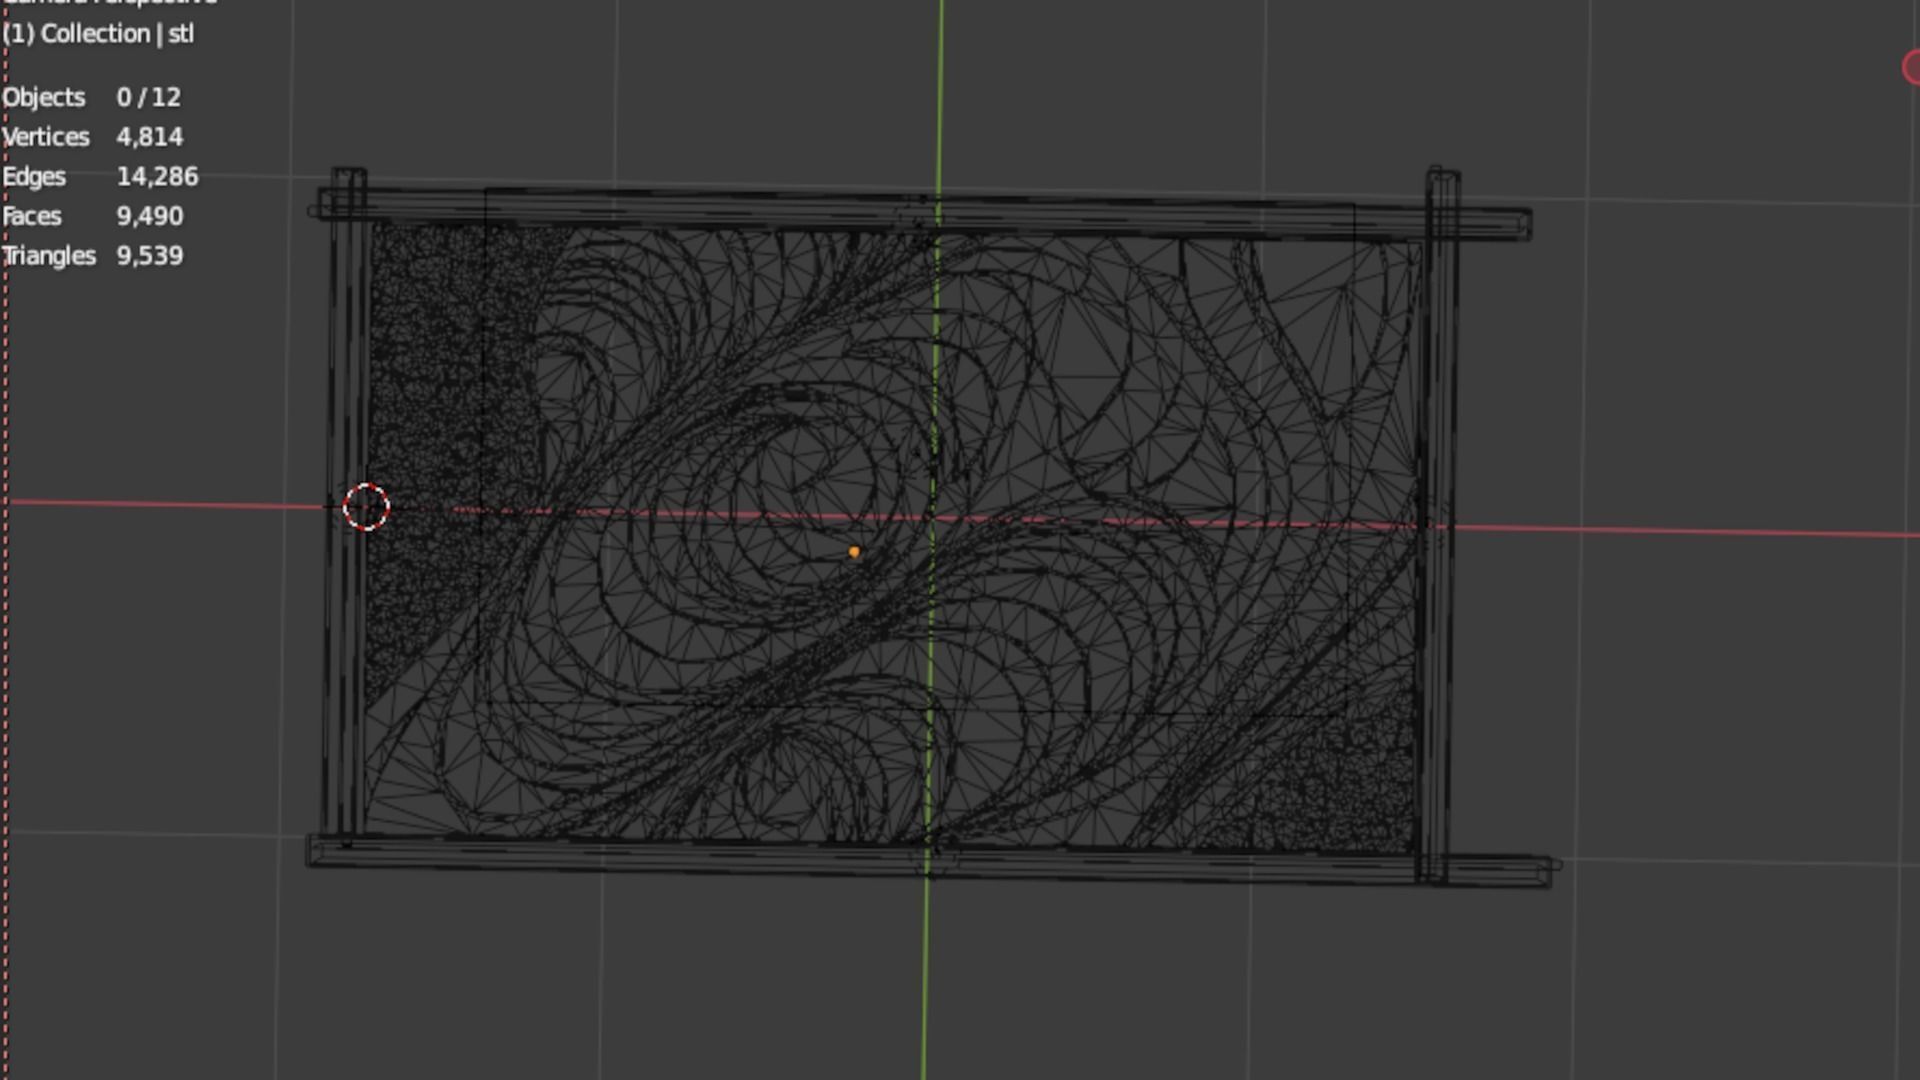Click the 'Triangles 9,539' statistic
The image size is (1920, 1080).
click(x=93, y=256)
